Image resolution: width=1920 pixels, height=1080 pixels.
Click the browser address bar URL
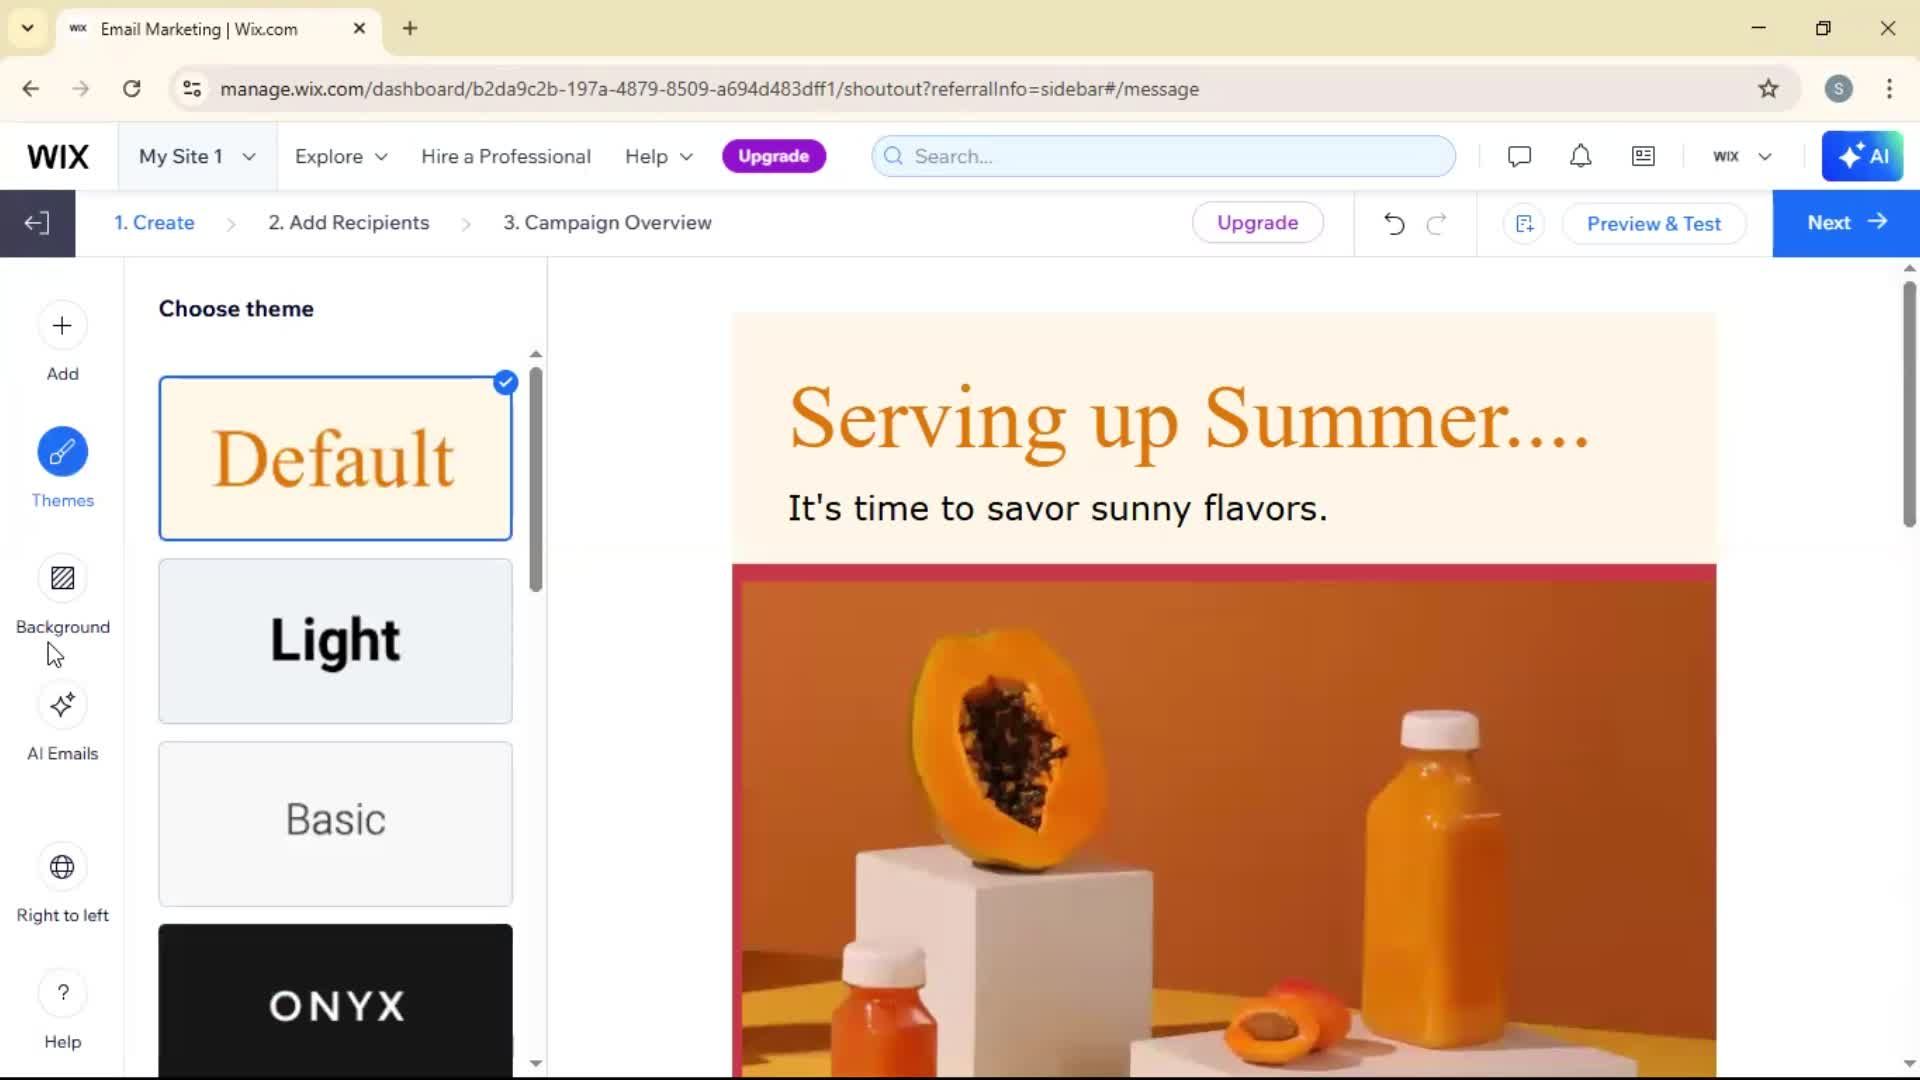(x=709, y=89)
